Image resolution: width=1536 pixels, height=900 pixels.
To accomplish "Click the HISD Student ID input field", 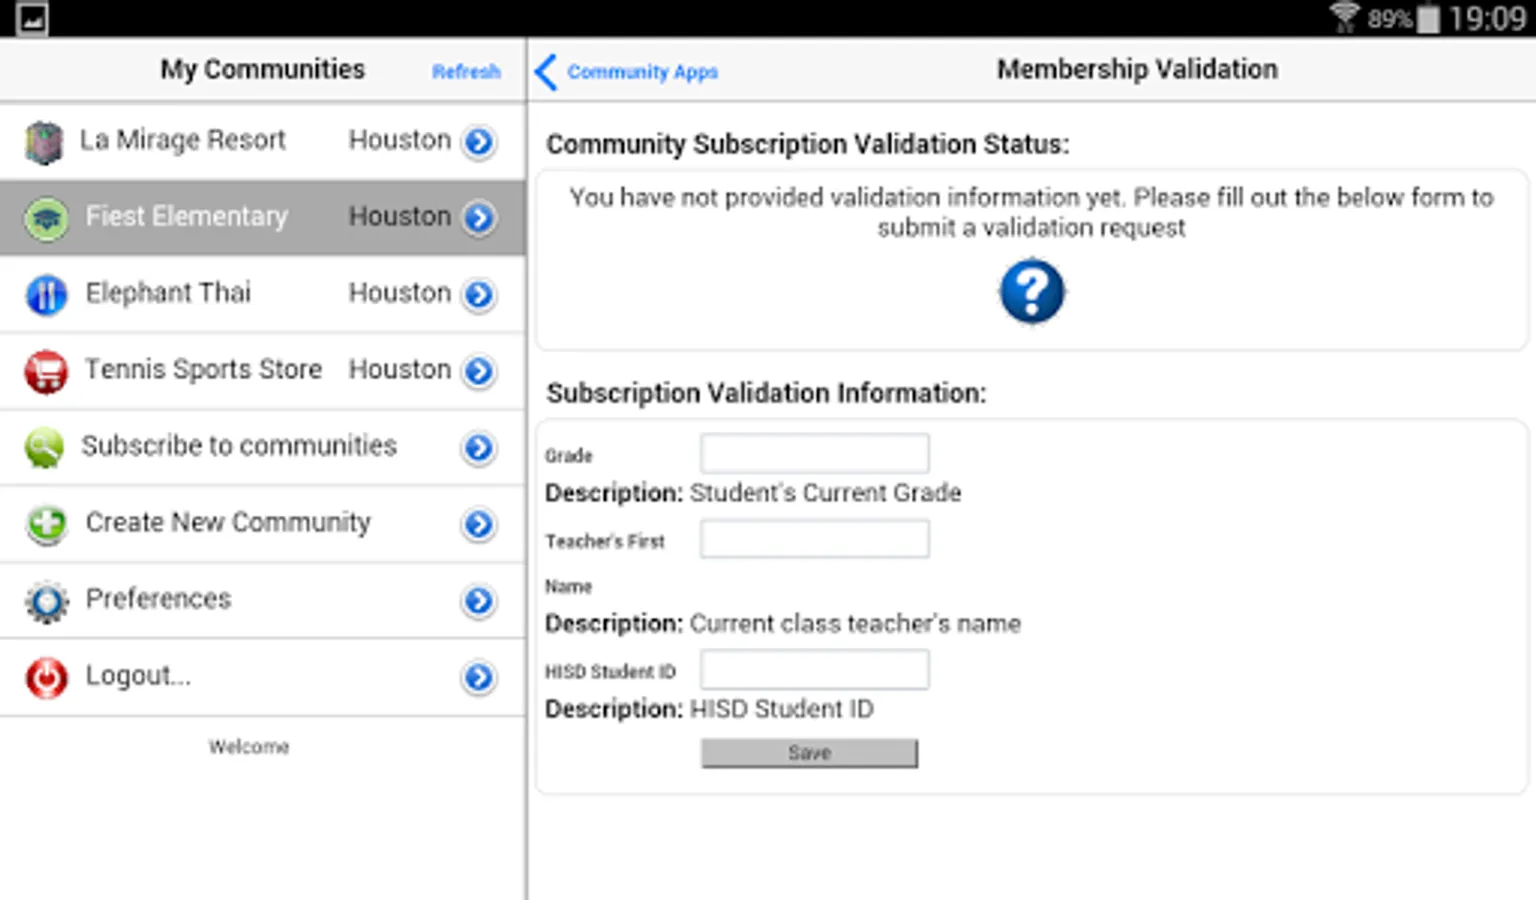I will click(x=814, y=669).
